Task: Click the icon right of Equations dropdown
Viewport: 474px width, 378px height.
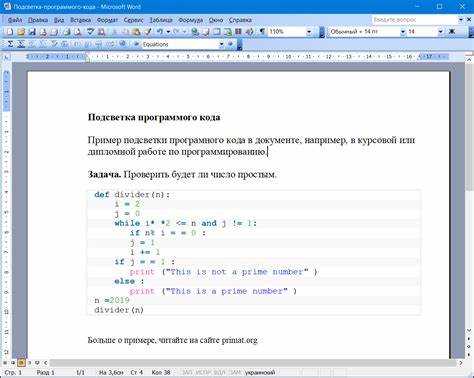Action: (230, 44)
